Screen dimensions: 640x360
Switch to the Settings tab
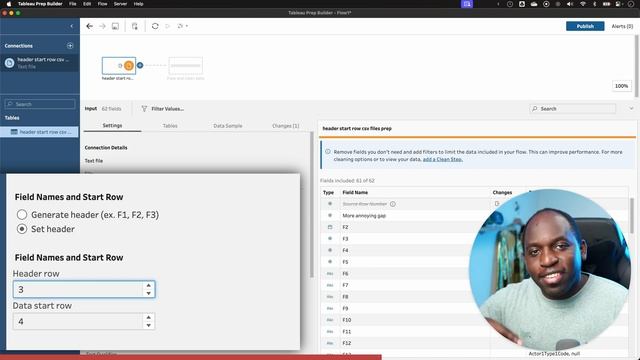pos(112,126)
